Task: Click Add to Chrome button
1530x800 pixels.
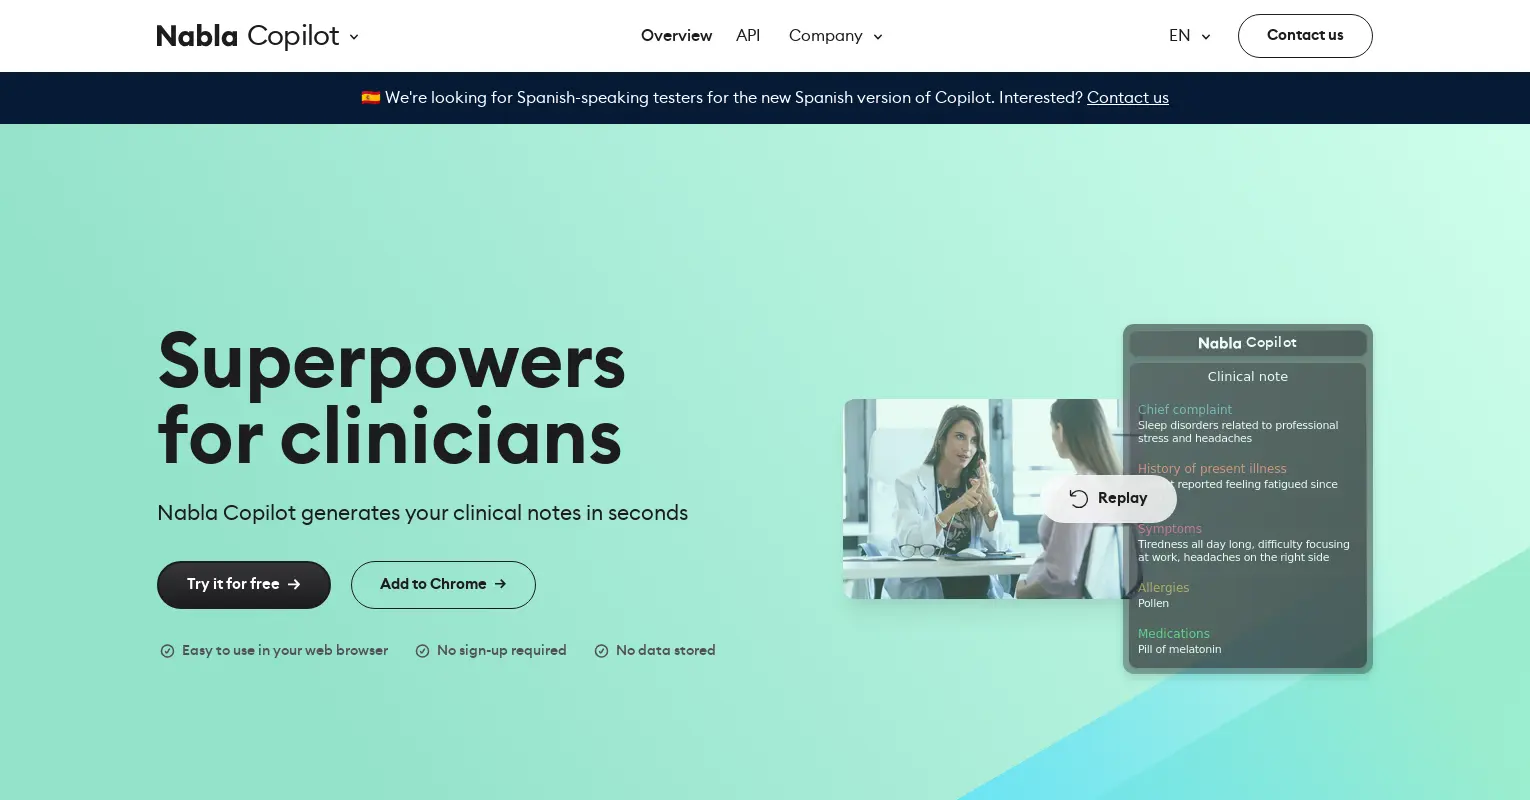Action: click(x=443, y=585)
